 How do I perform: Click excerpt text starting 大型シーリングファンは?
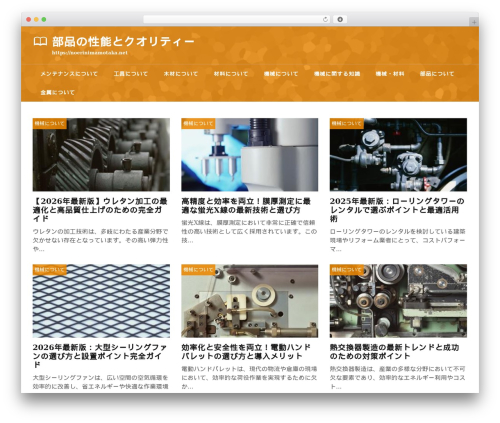[x=100, y=382]
